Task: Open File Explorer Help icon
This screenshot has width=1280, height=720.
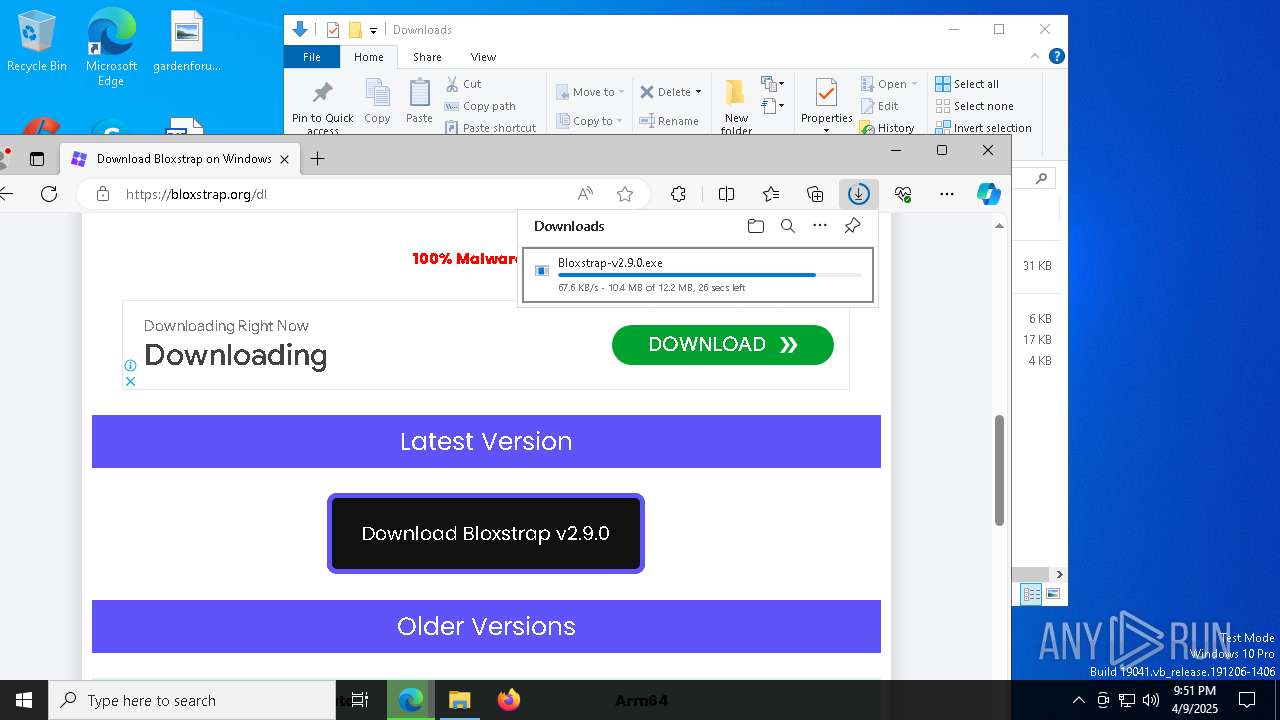Action: point(1056,56)
